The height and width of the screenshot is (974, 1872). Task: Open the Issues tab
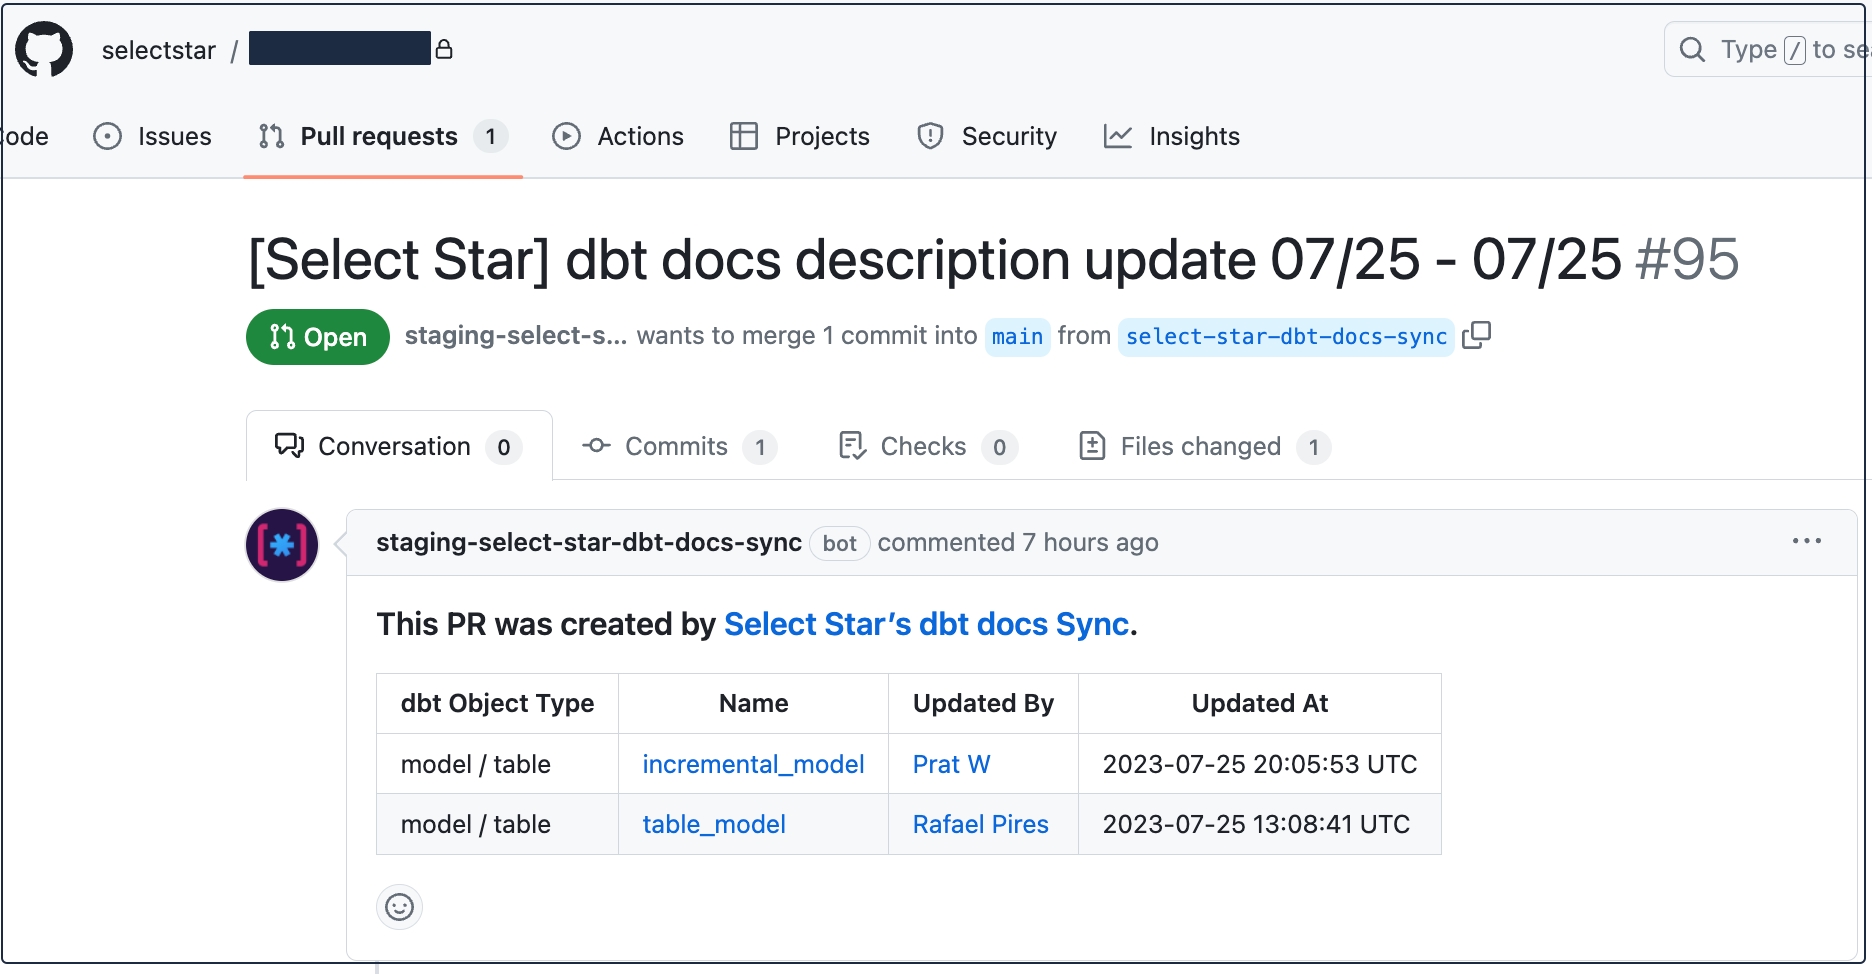click(152, 136)
